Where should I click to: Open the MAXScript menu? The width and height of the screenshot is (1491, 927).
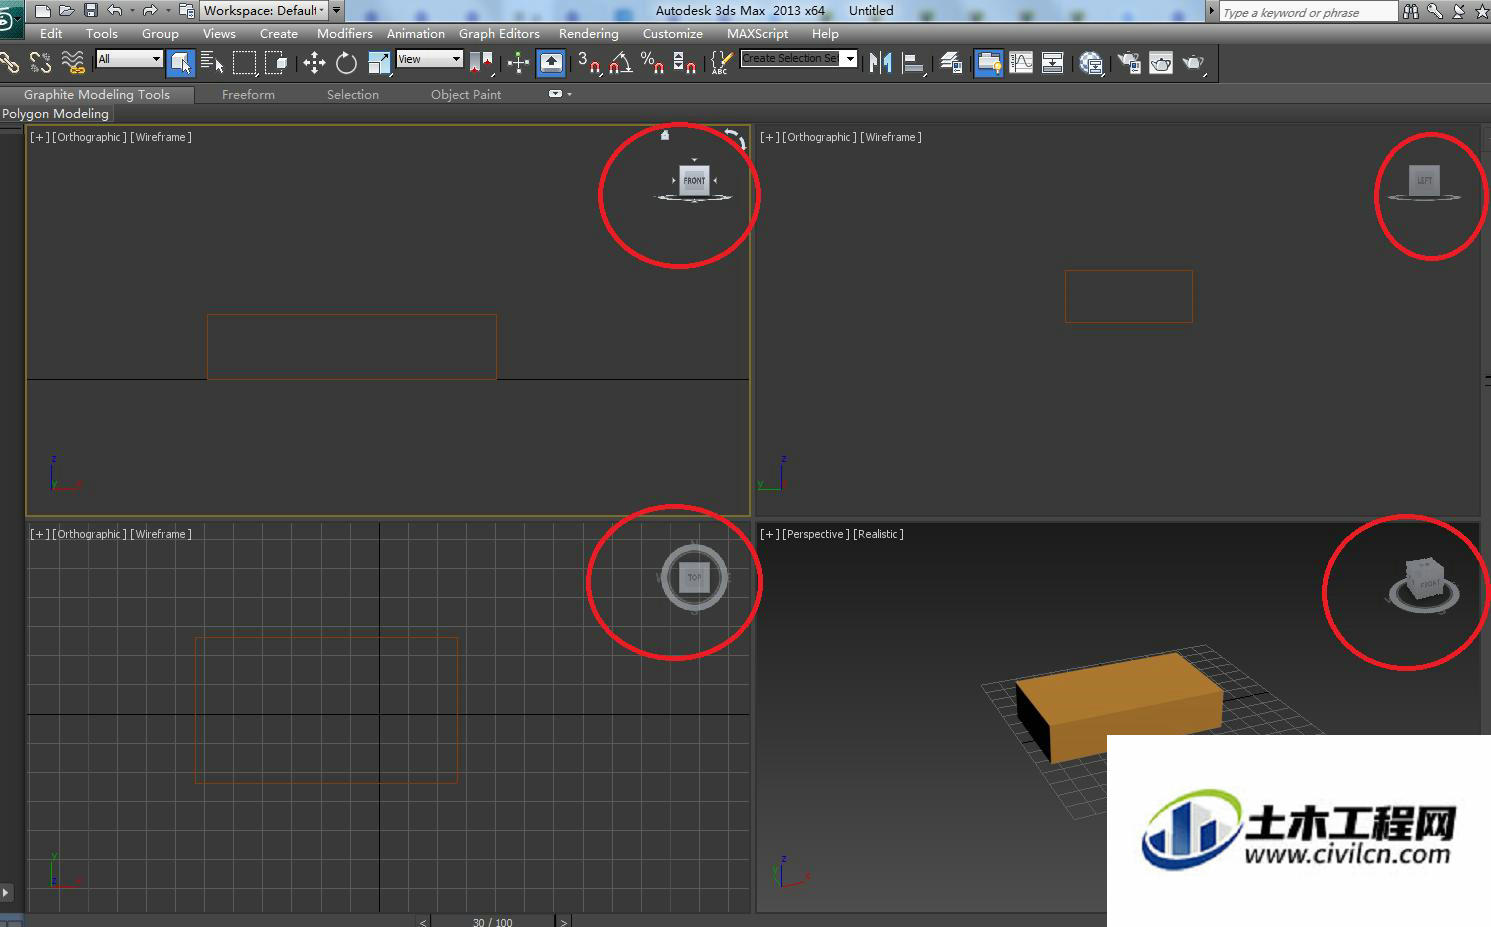point(757,33)
